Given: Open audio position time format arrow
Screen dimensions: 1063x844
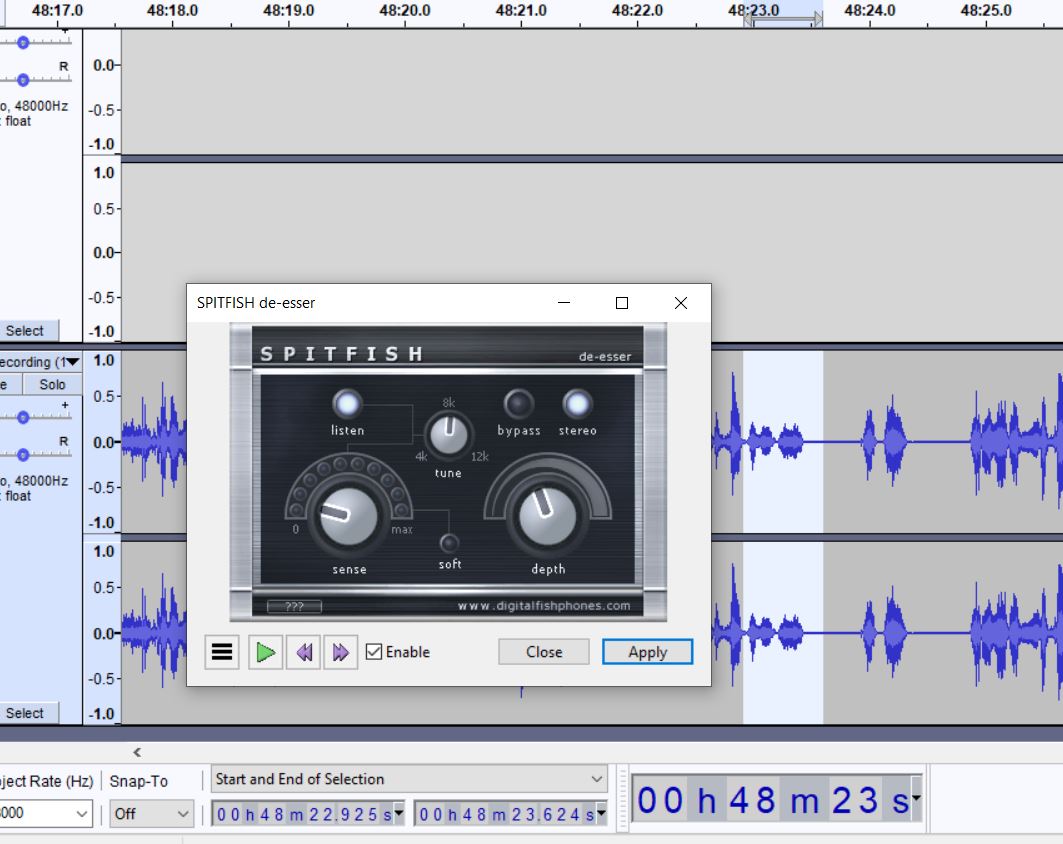Looking at the screenshot, I should point(916,799).
